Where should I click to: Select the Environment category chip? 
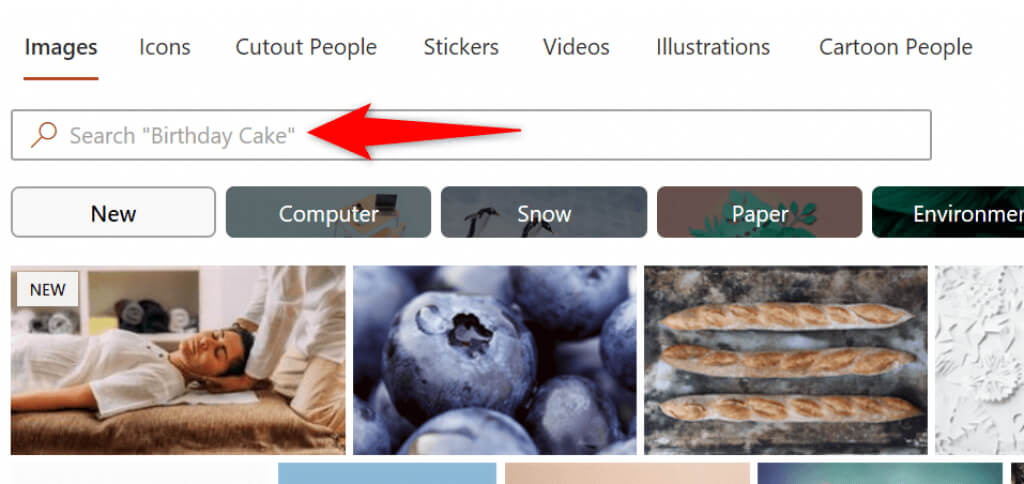coord(948,212)
